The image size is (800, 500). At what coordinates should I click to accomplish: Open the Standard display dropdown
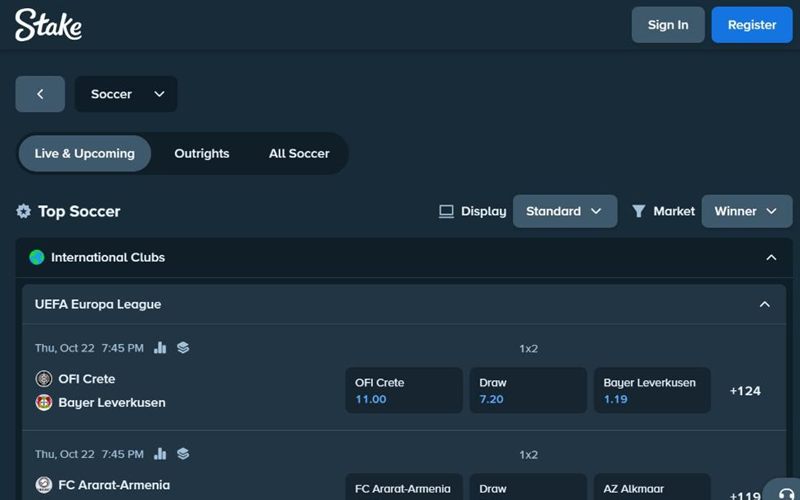tap(565, 211)
